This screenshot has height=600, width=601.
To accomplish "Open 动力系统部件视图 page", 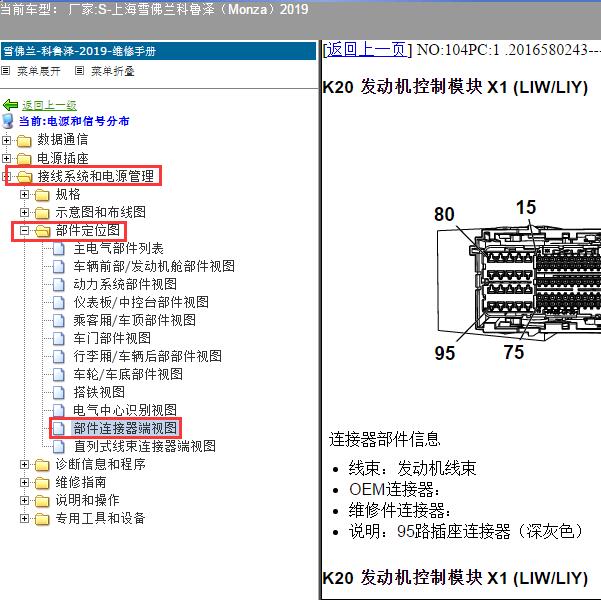I will pyautogui.click(x=125, y=284).
